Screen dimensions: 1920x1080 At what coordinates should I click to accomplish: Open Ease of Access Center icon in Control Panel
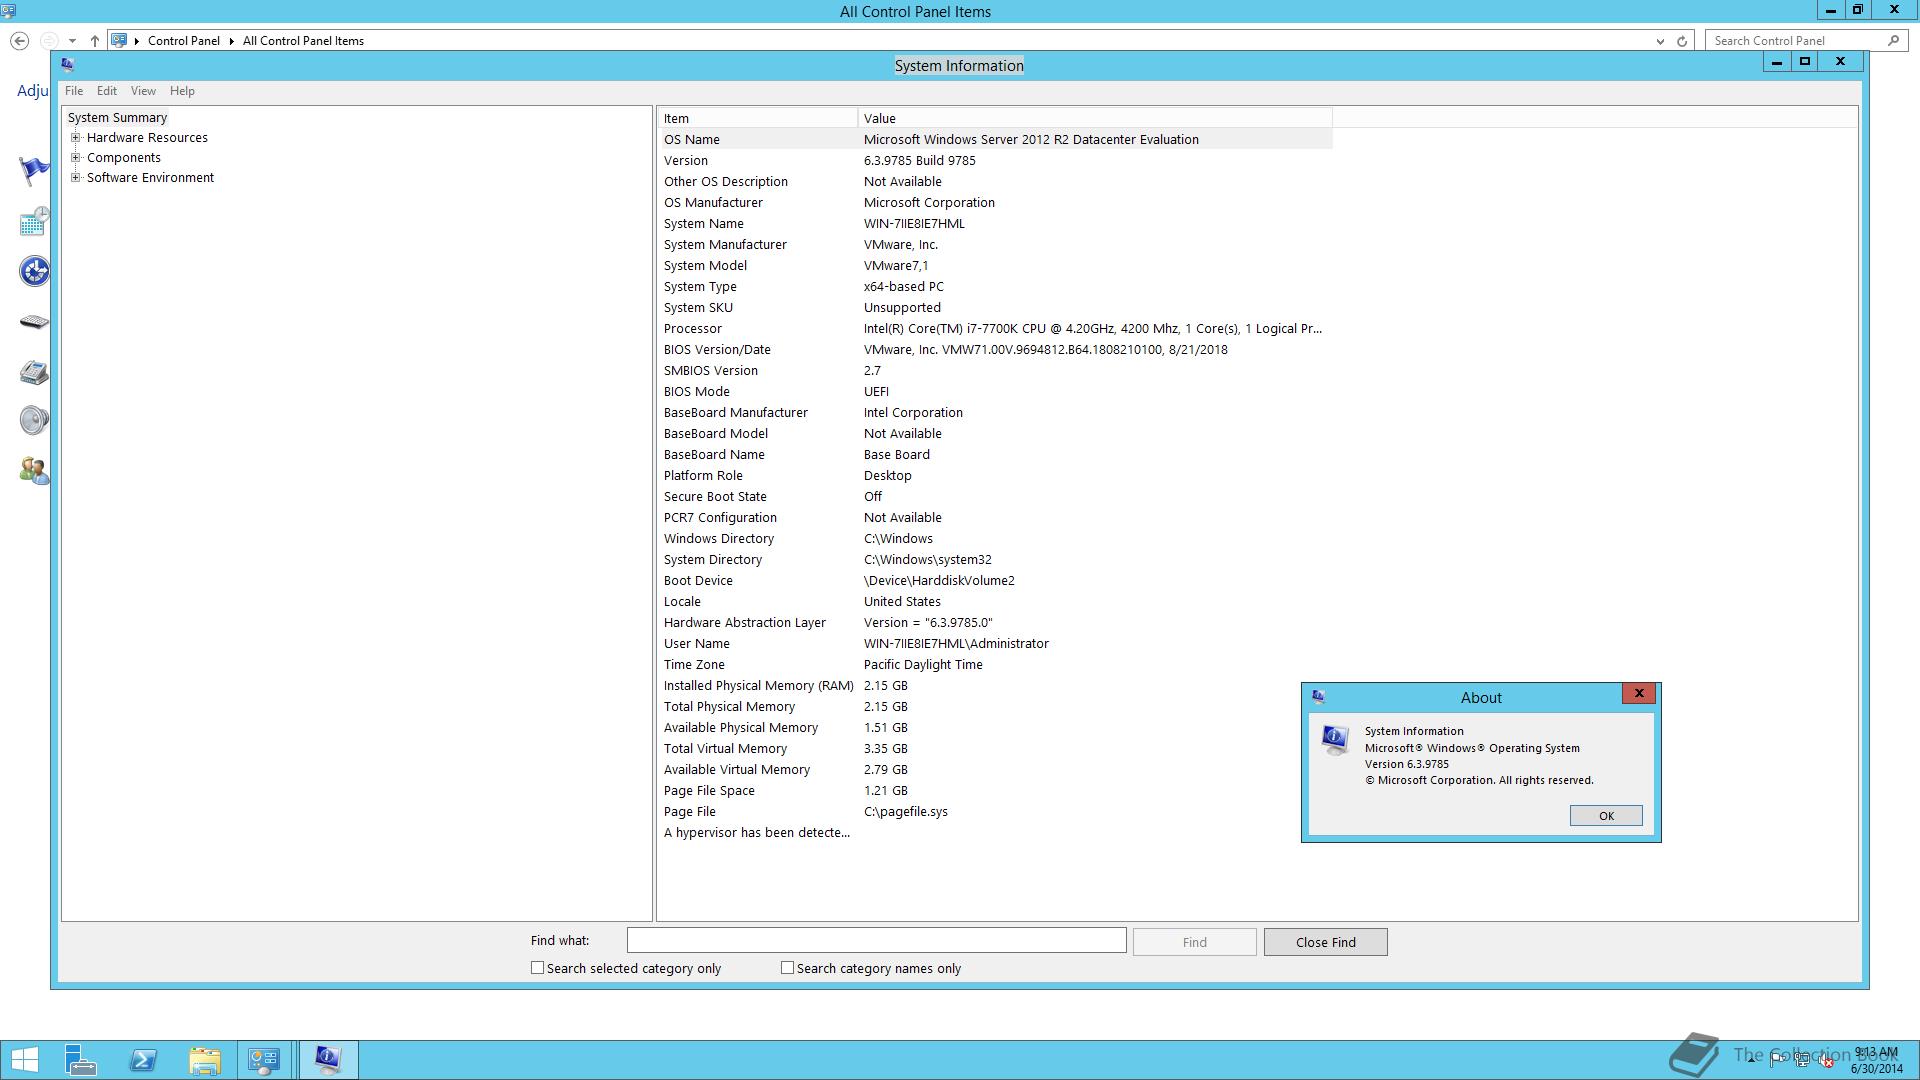tap(34, 271)
